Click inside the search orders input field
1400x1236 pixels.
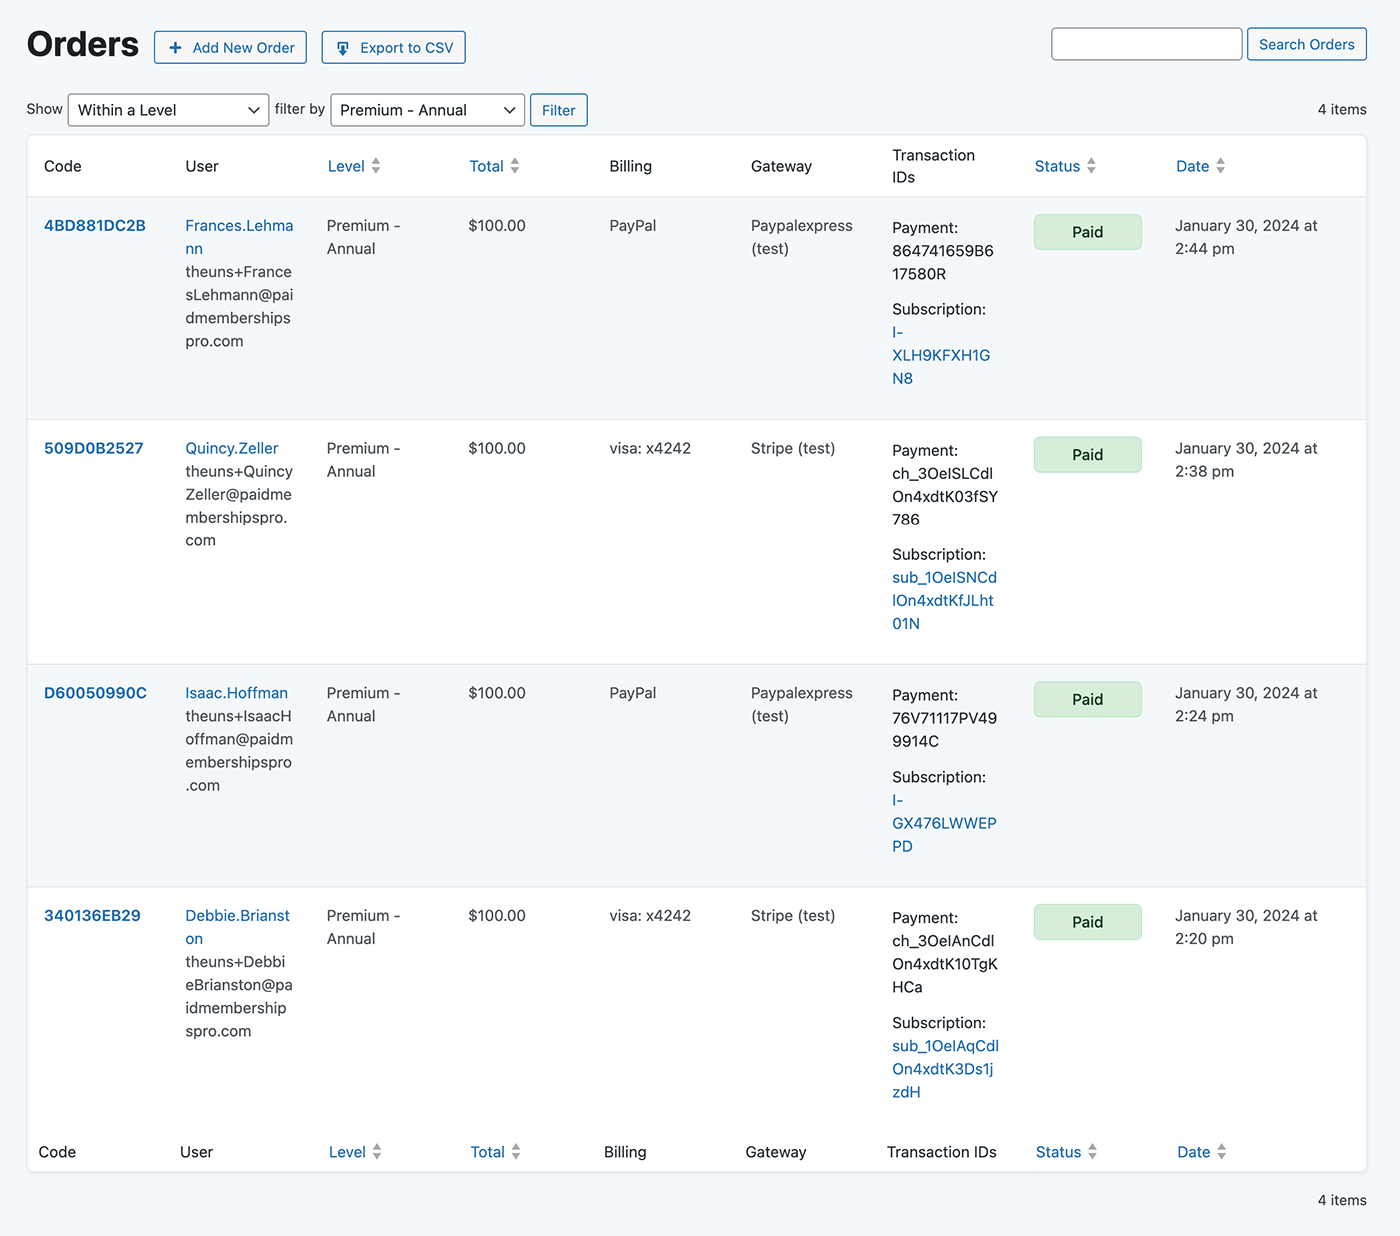[1146, 44]
